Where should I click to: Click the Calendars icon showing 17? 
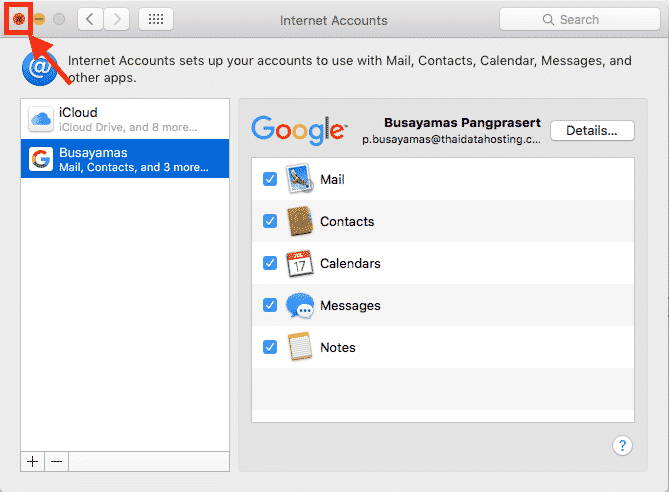pos(300,263)
